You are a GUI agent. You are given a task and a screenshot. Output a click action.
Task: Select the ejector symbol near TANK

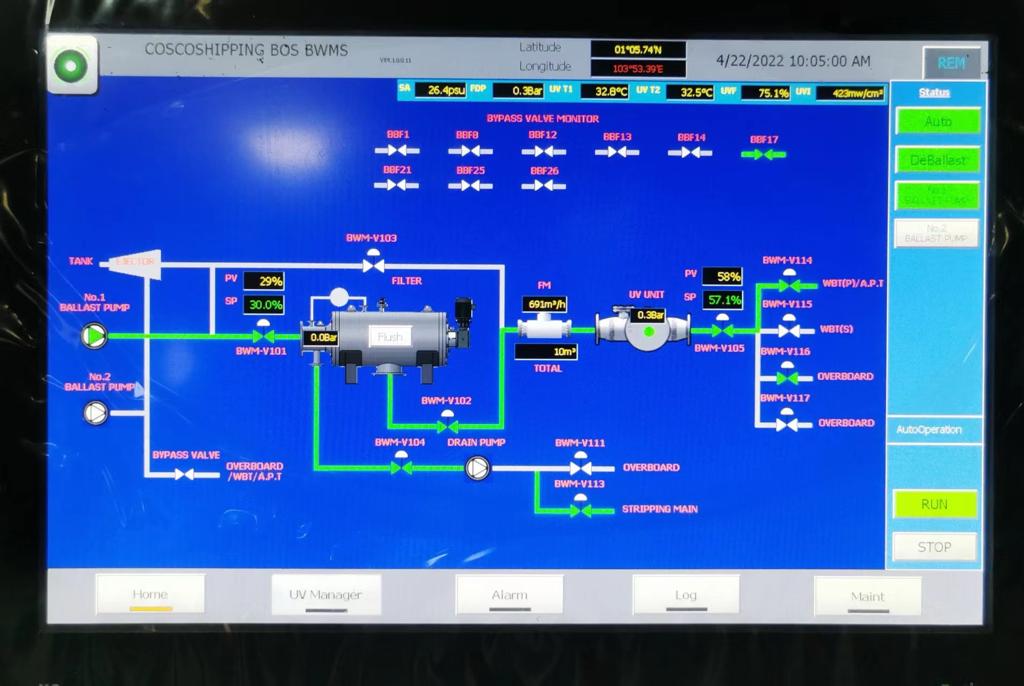point(134,263)
